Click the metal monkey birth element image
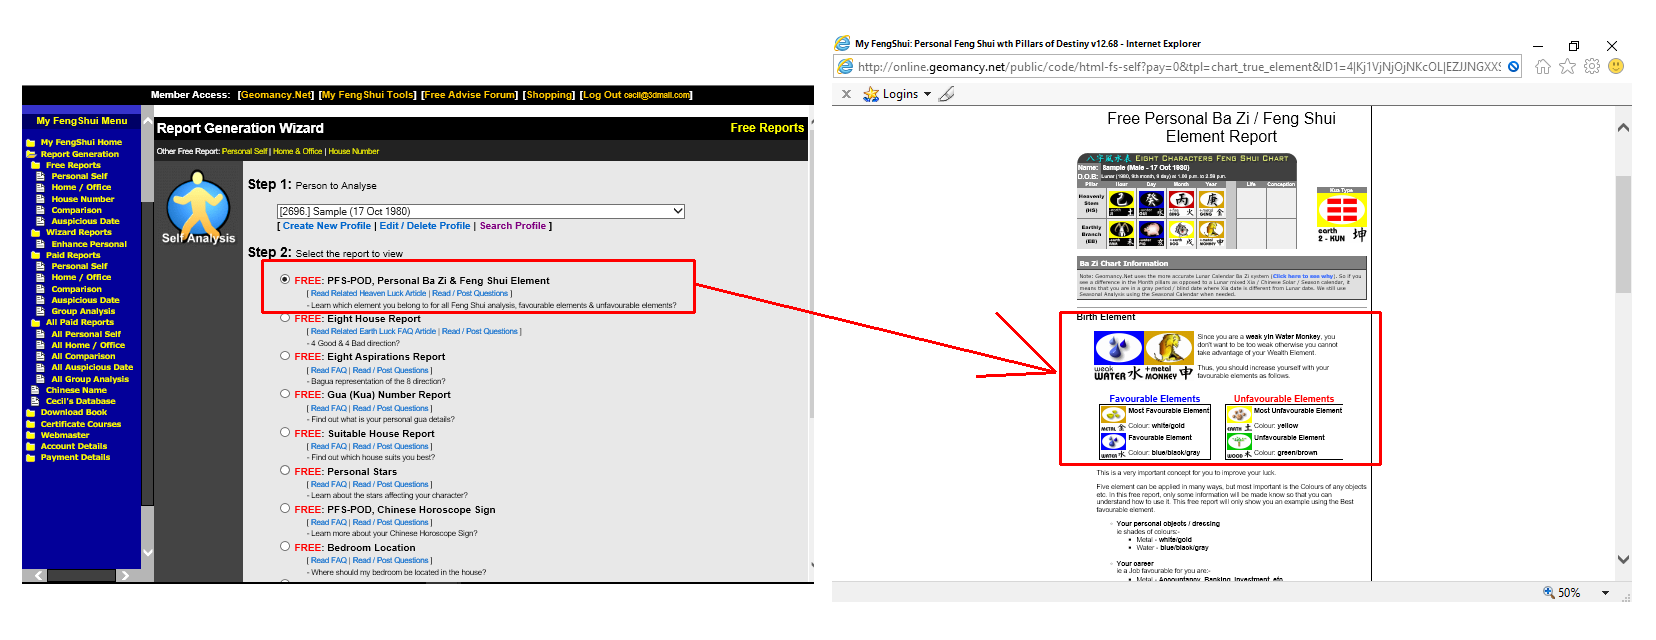 pyautogui.click(x=1168, y=348)
